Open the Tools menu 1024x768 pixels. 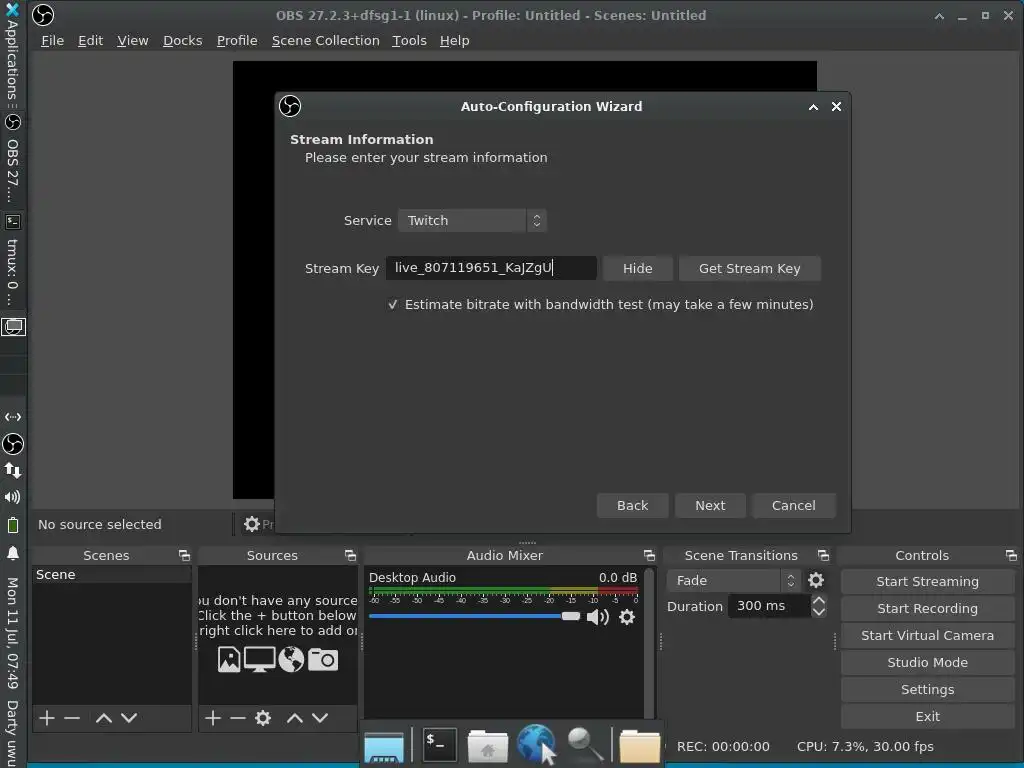point(409,40)
